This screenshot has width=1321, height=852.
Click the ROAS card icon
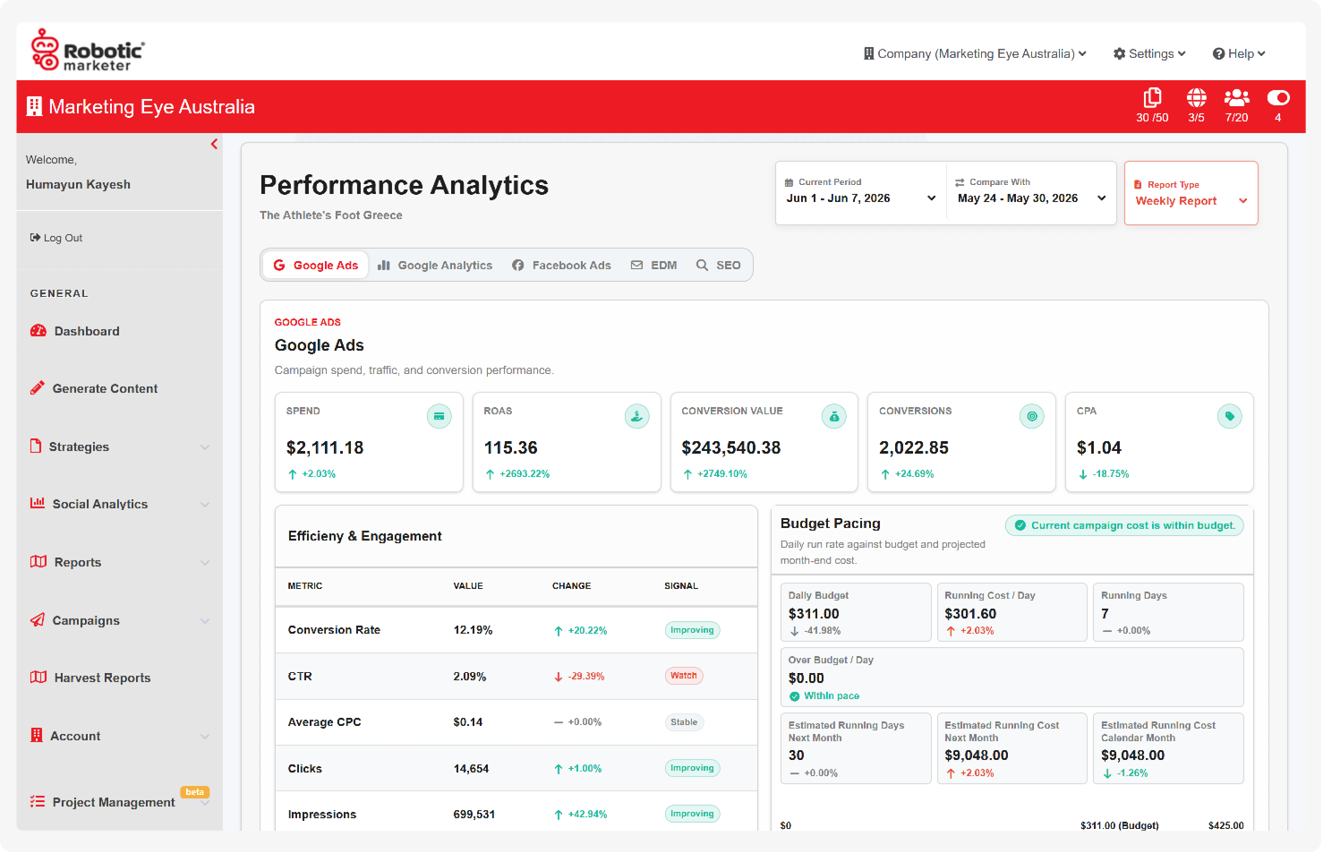tap(636, 416)
